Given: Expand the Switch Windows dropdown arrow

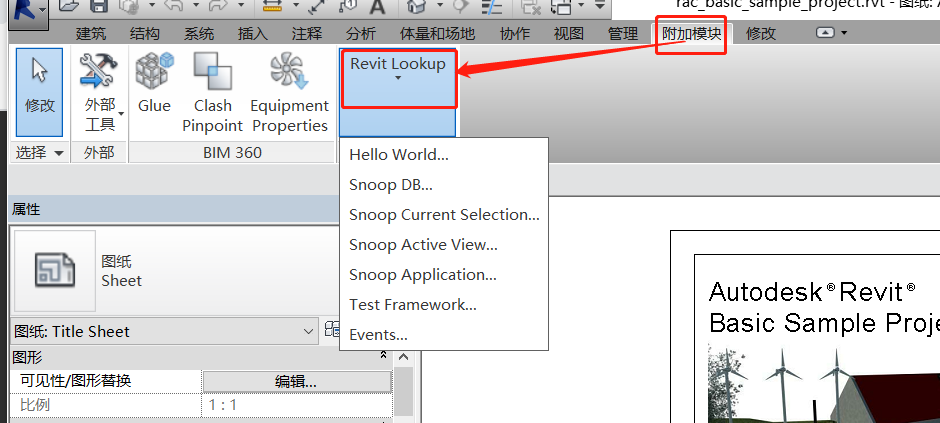Looking at the screenshot, I should coord(583,5).
